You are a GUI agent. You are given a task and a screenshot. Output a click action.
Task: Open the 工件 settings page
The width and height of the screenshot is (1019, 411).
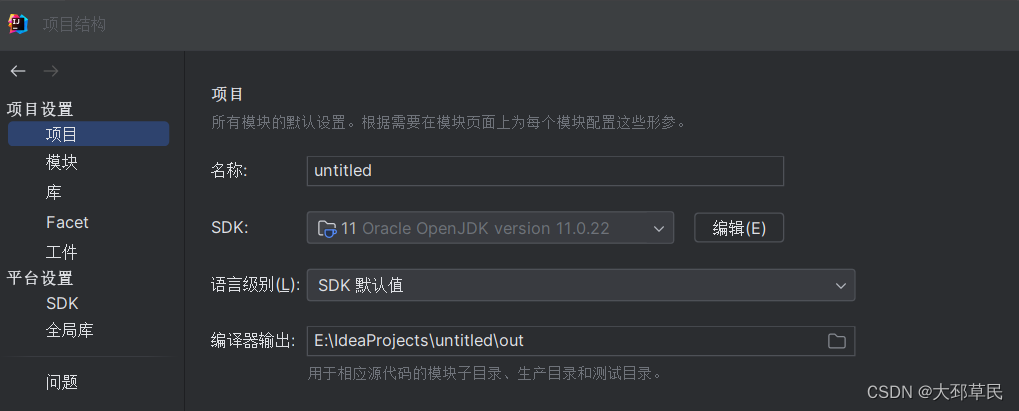point(62,252)
